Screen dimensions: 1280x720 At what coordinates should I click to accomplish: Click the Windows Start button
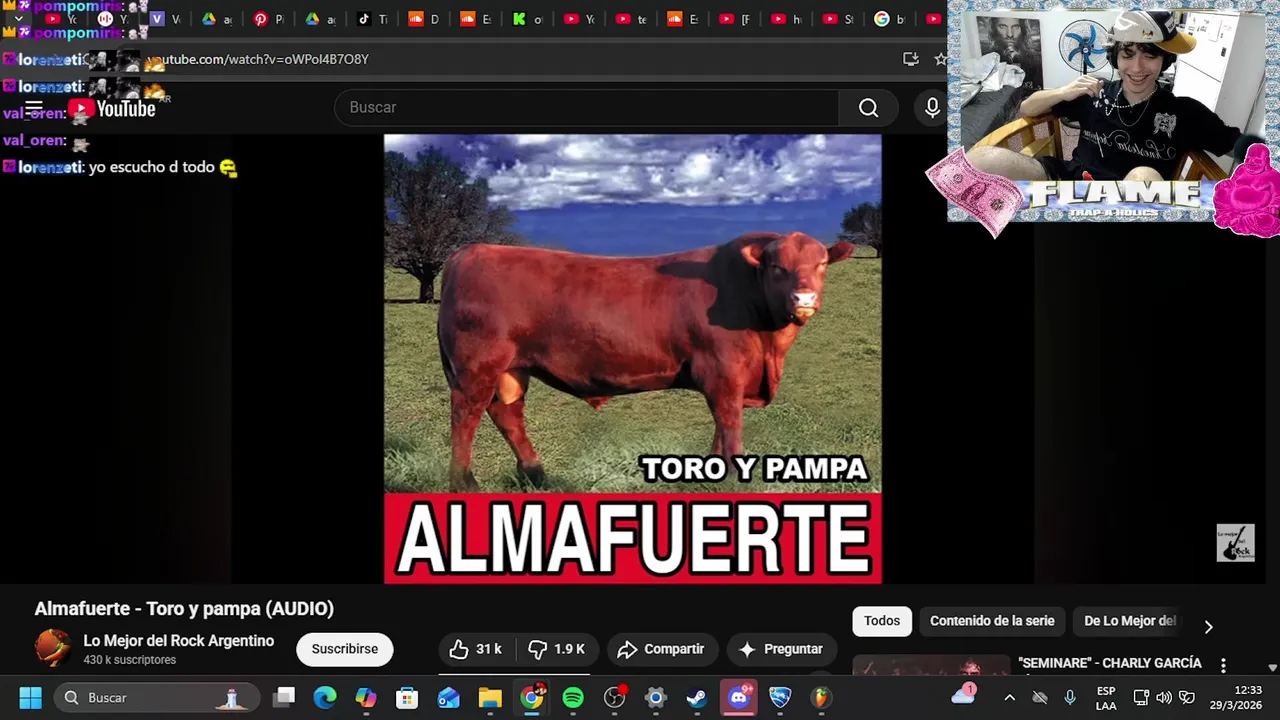30,697
